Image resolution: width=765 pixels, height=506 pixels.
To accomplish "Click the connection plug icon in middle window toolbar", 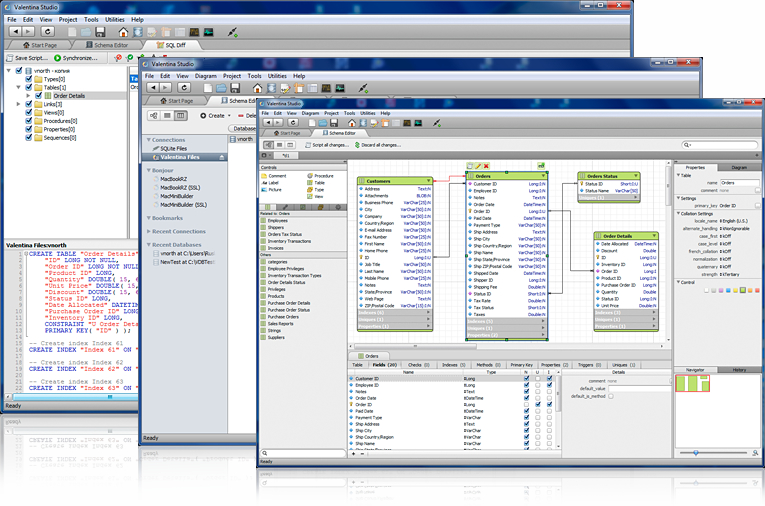I will [362, 88].
